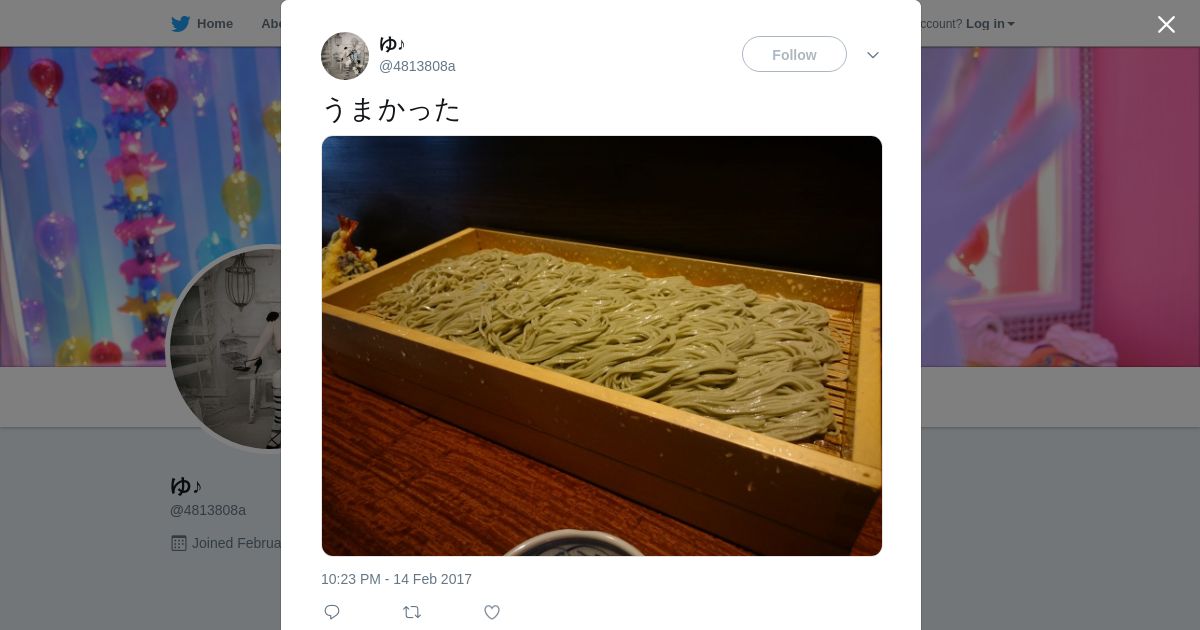Open the tweet timestamp 10:23 PM - 14 Feb 2017
Image resolution: width=1200 pixels, height=630 pixels.
pyautogui.click(x=396, y=579)
